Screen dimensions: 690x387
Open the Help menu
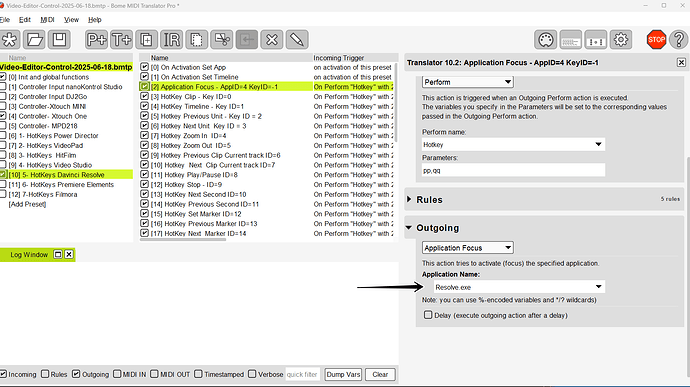coord(95,20)
